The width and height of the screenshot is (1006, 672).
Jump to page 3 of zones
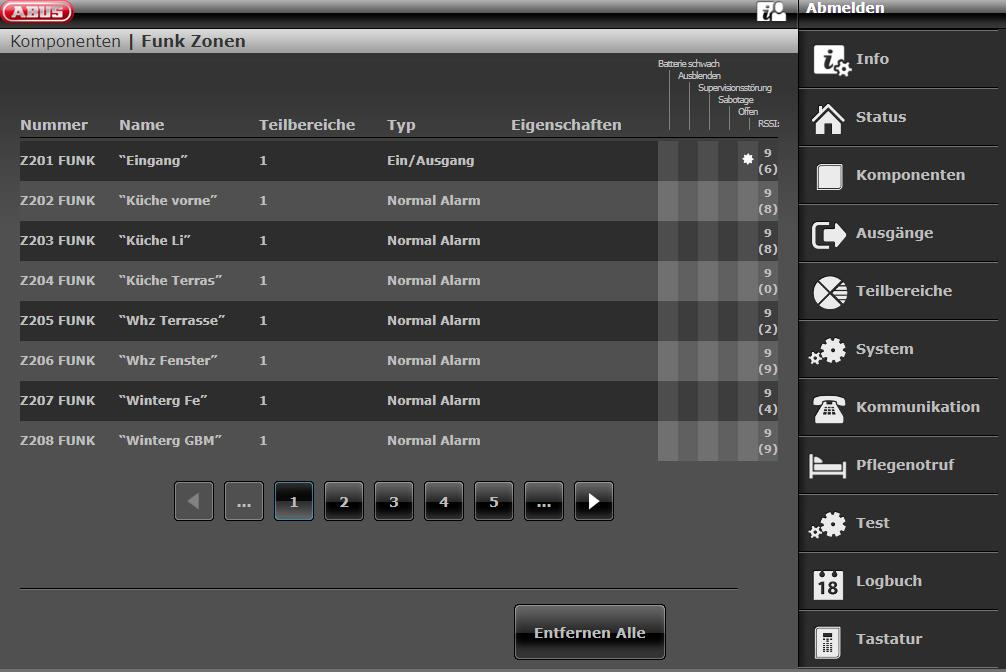(394, 502)
